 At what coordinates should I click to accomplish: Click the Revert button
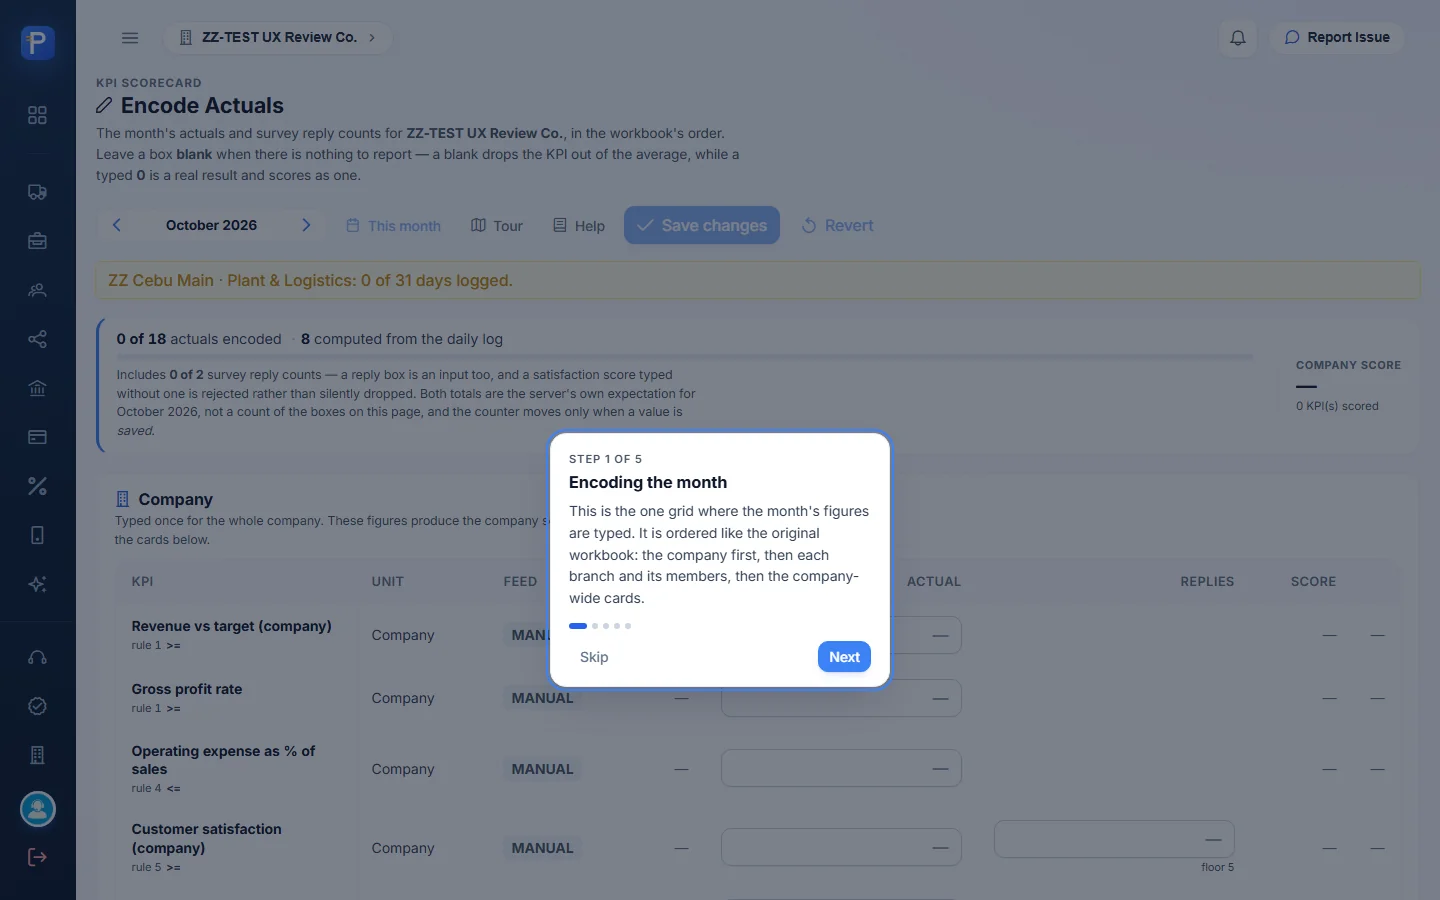[x=837, y=226]
